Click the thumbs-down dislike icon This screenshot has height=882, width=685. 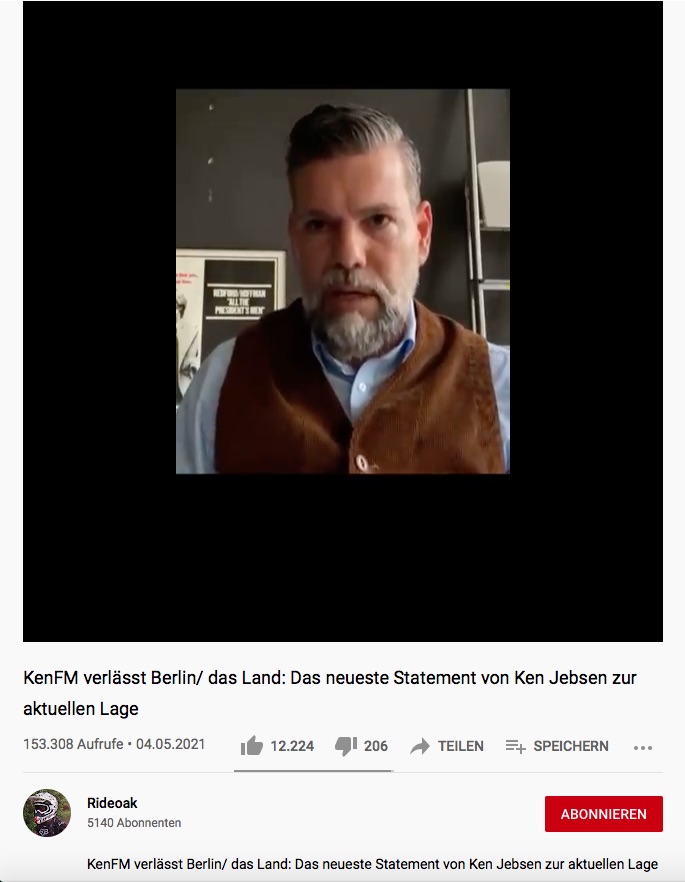click(x=345, y=746)
